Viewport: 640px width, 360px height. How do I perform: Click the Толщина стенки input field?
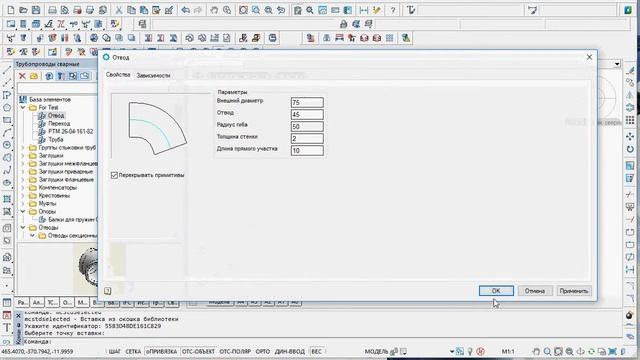click(307, 138)
